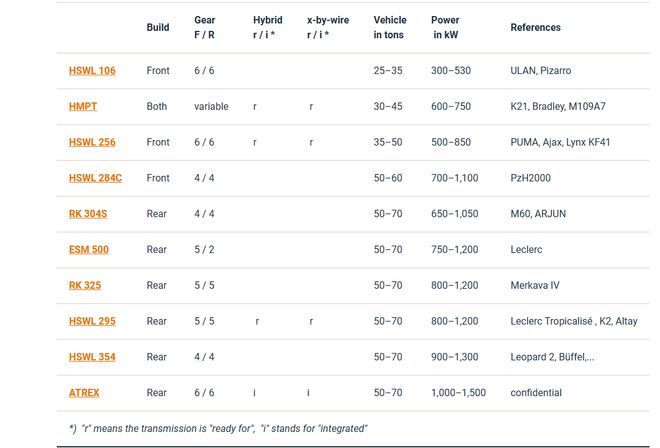Click the "confidential" reference cell for ATREX
Viewport: 660px width, 448px height.
[x=536, y=393]
